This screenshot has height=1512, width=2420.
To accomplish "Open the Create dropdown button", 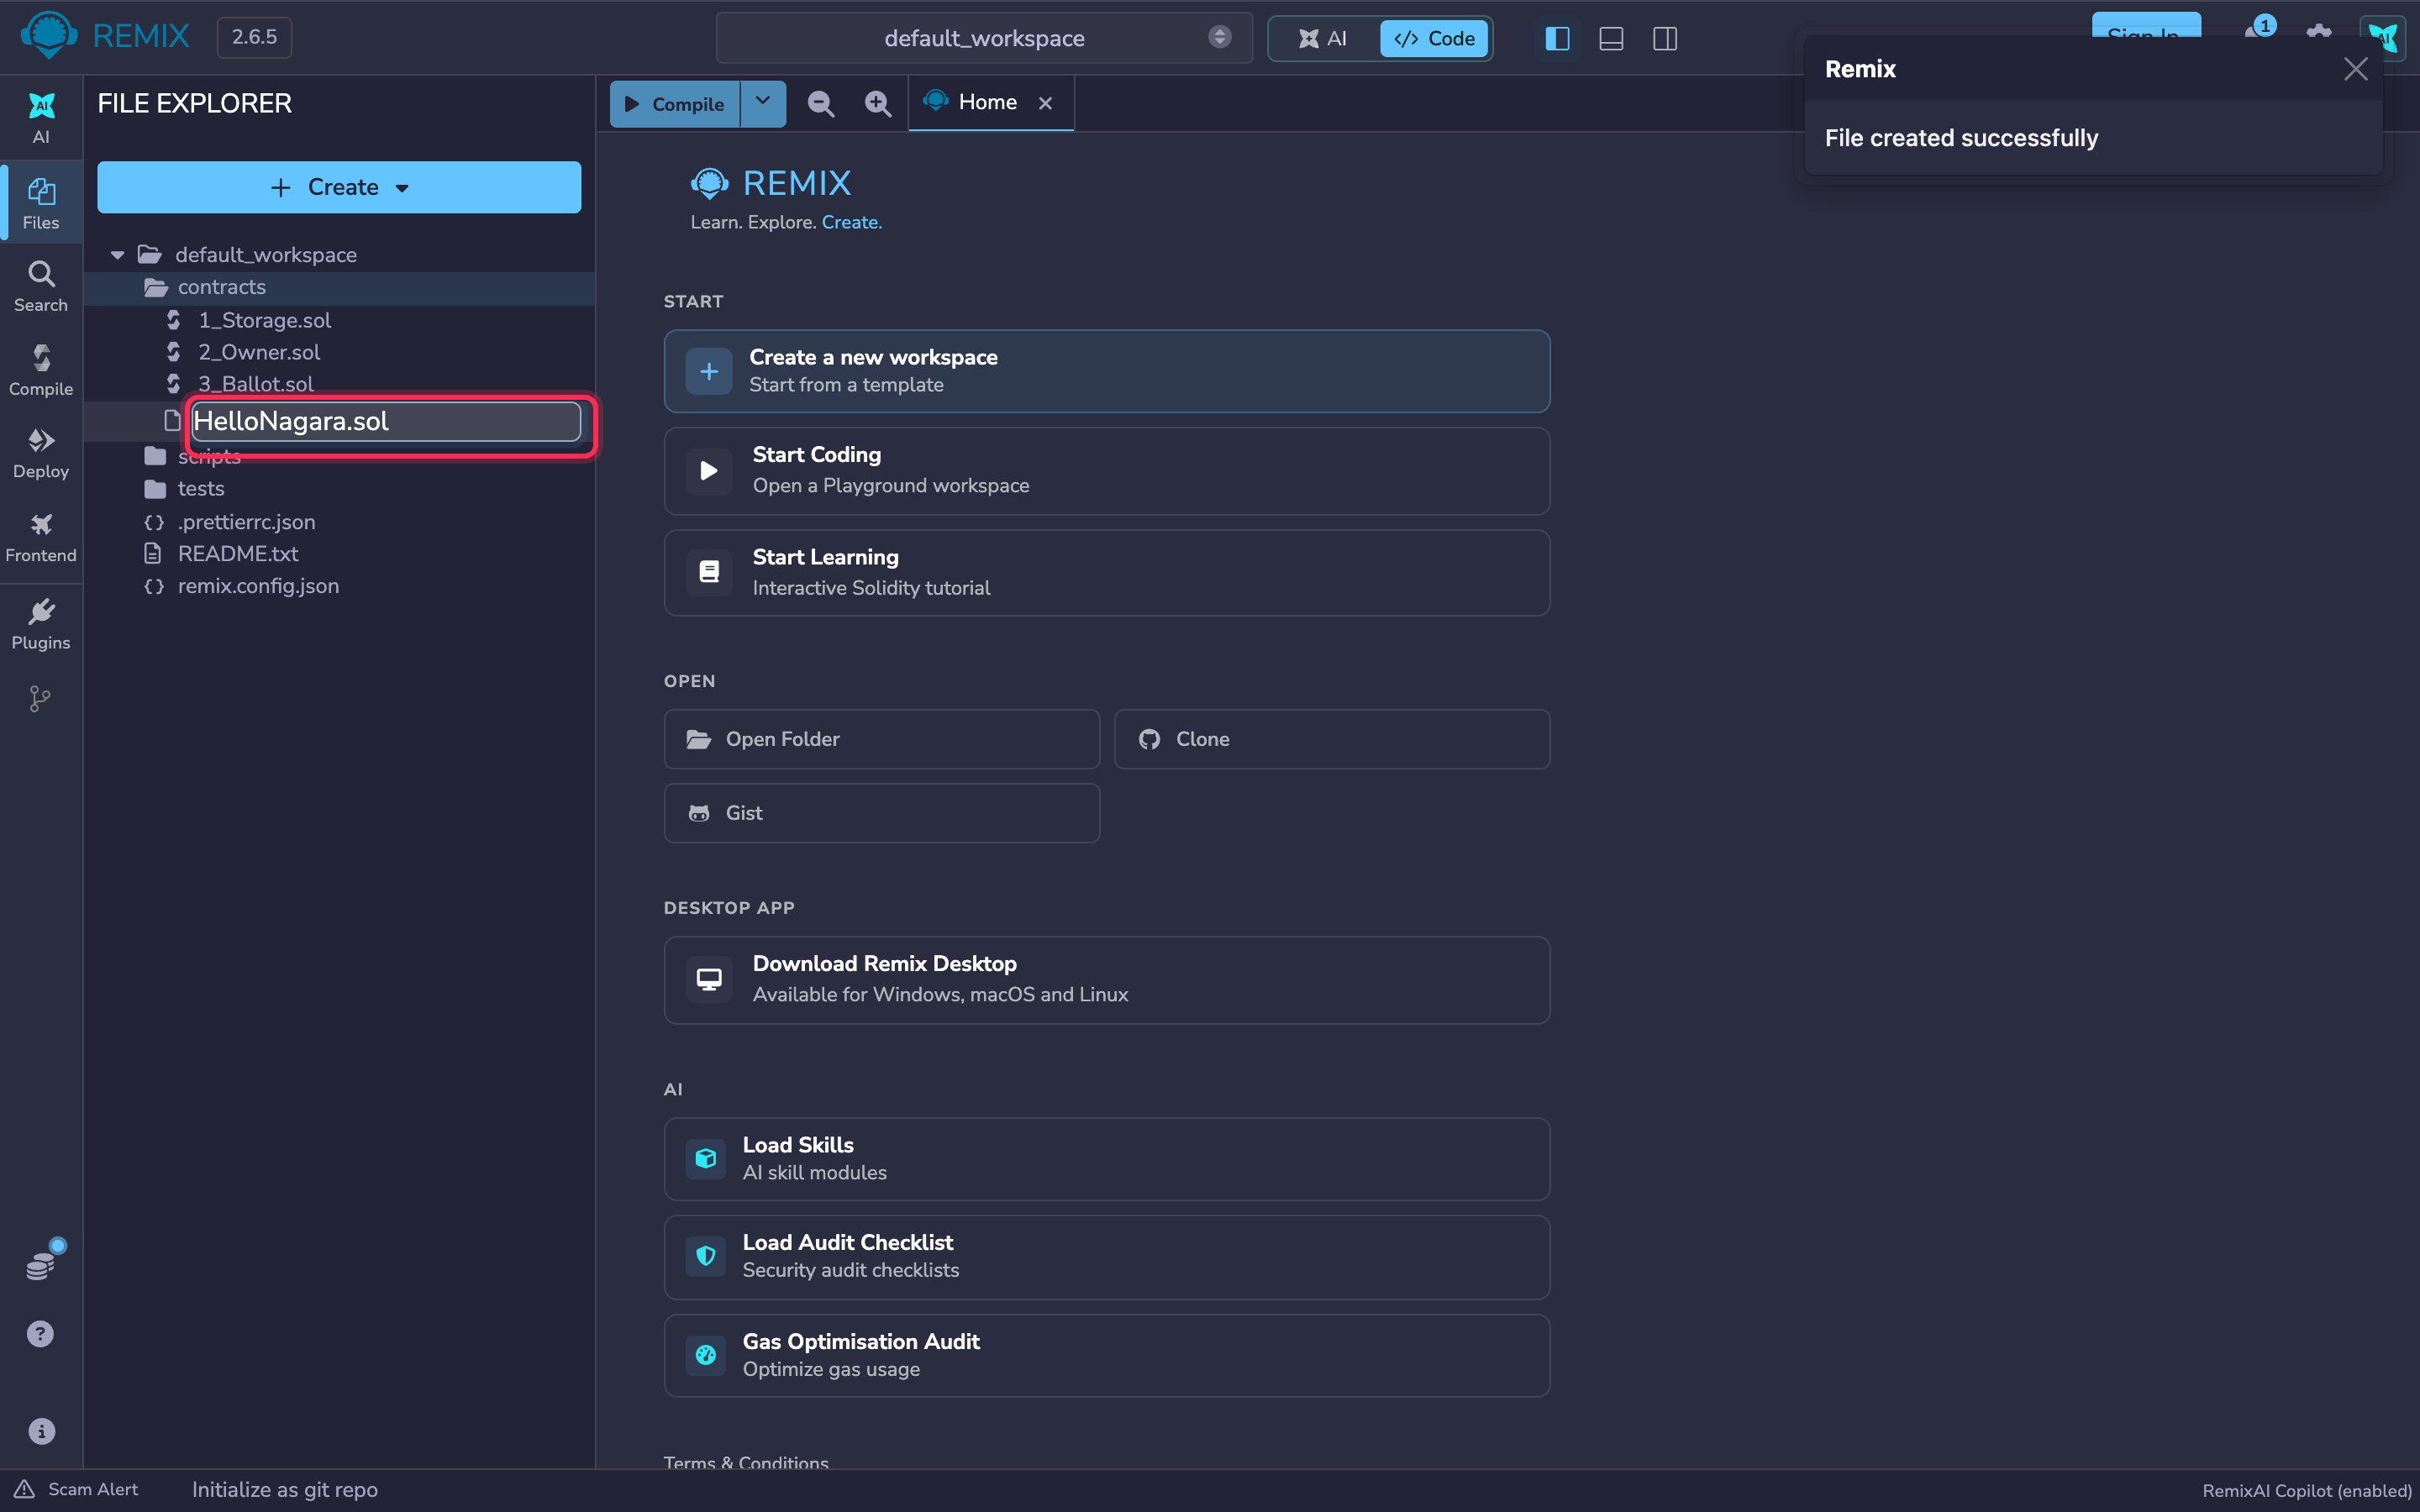I will [339, 187].
